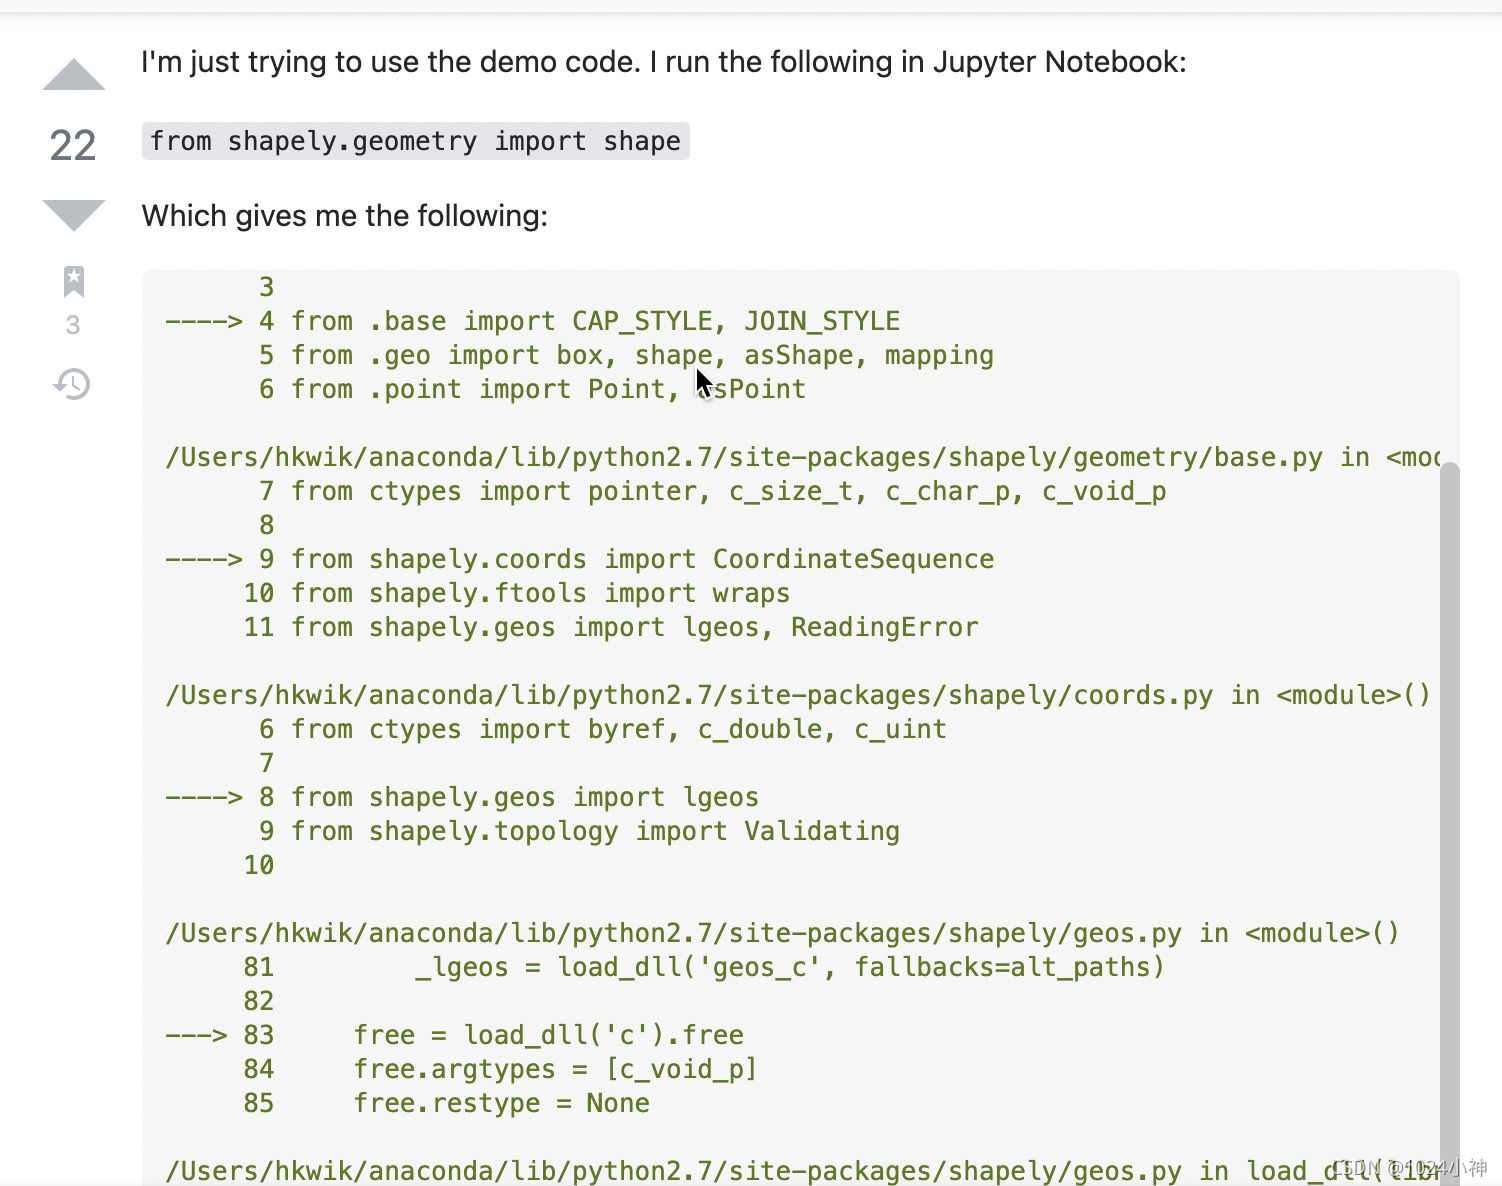
Task: Click the downvote arrow below the score
Action: [x=72, y=214]
